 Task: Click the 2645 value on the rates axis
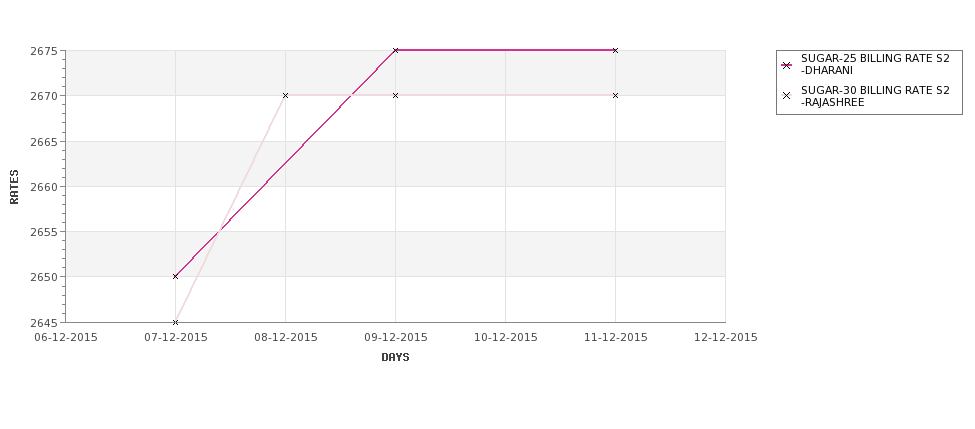[44, 323]
